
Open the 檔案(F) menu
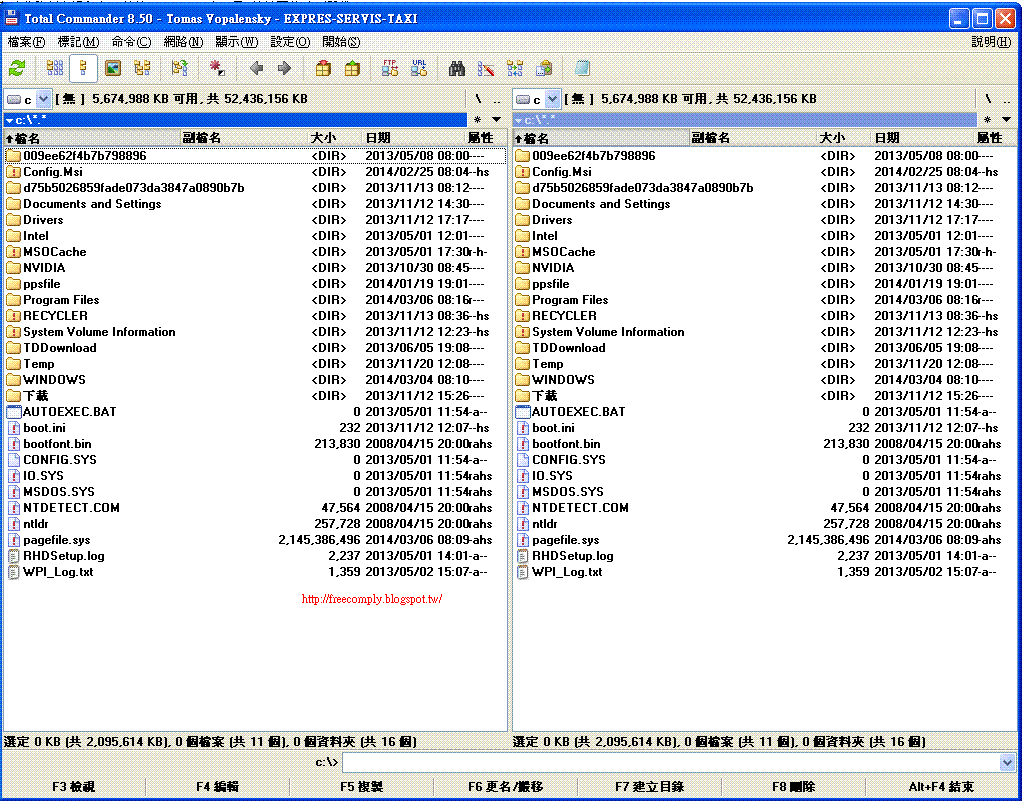point(26,42)
